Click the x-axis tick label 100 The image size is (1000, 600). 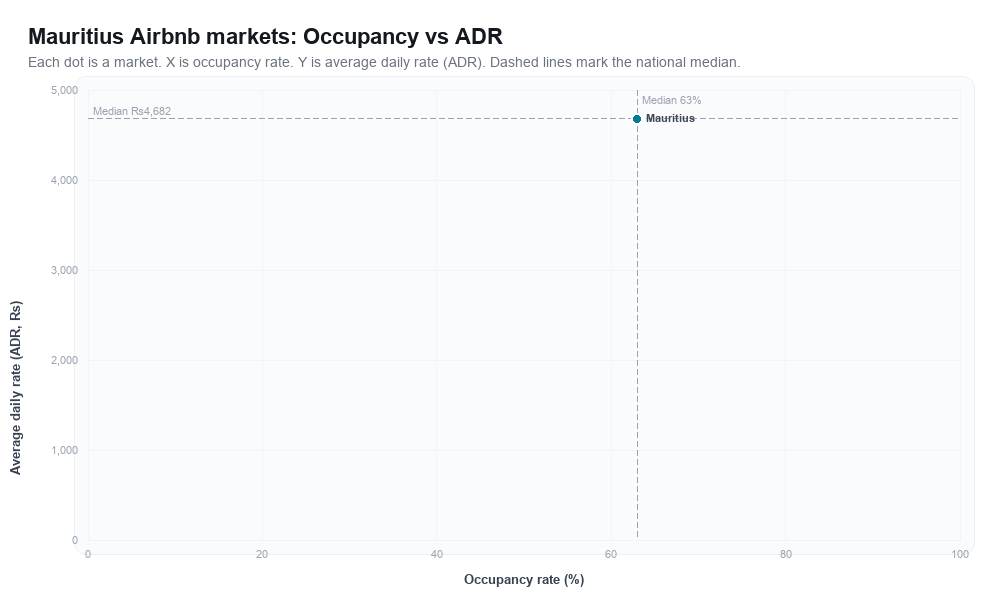(x=960, y=555)
